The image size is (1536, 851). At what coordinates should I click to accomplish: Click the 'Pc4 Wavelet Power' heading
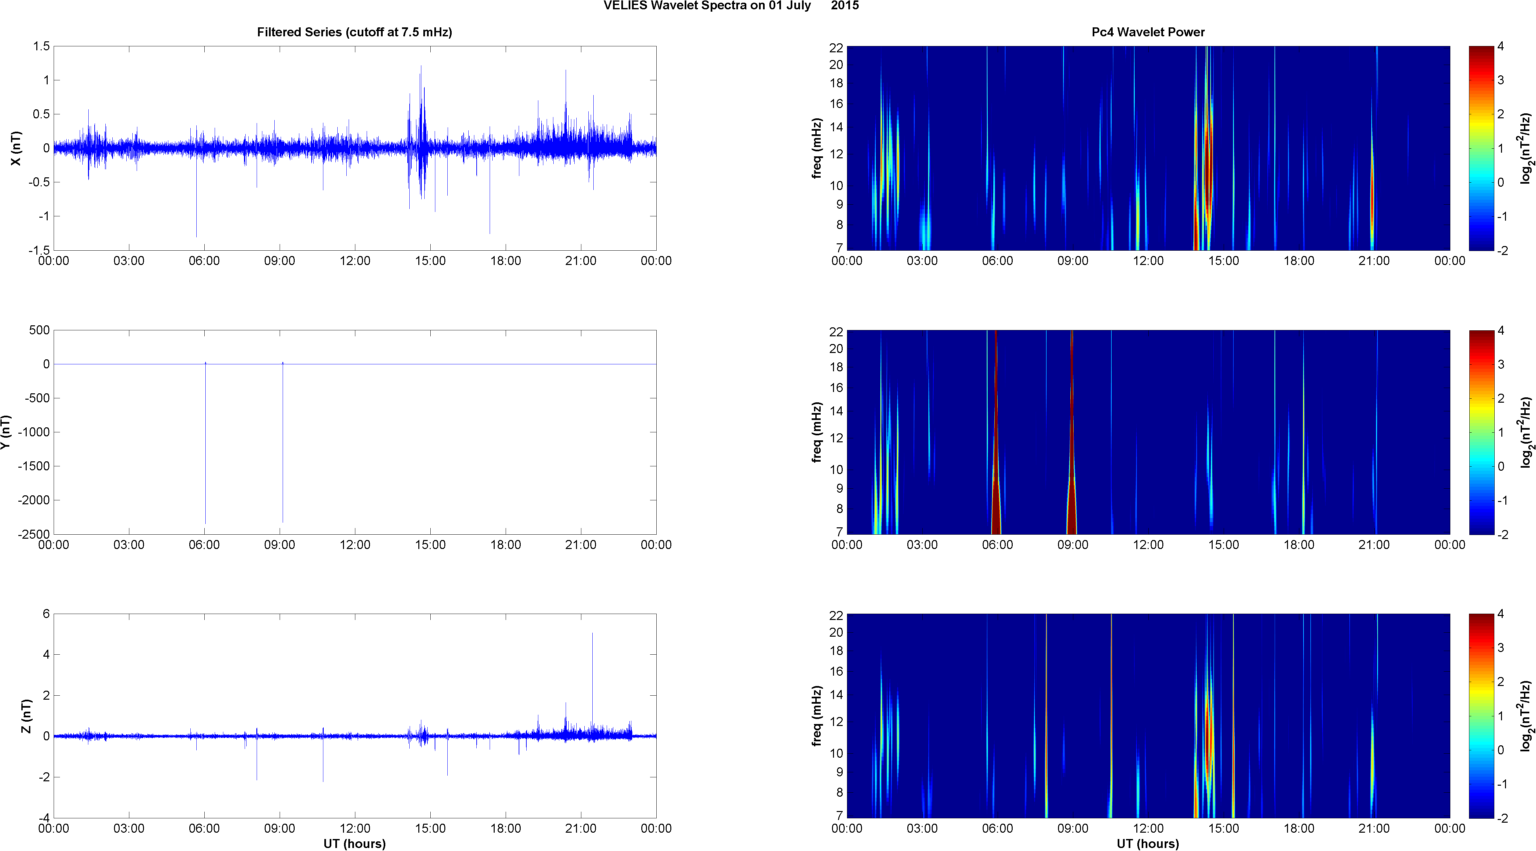1147,32
